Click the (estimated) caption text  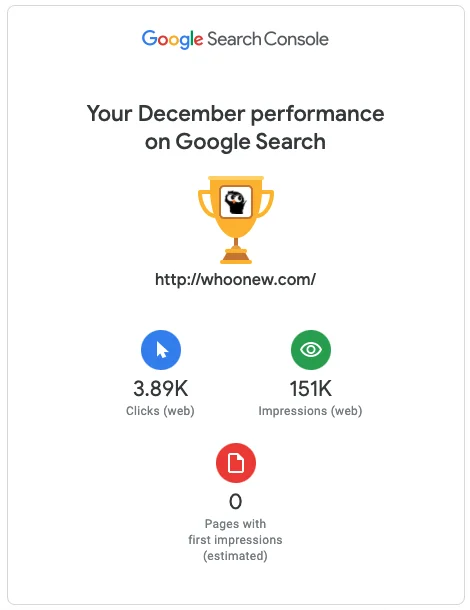click(235, 556)
